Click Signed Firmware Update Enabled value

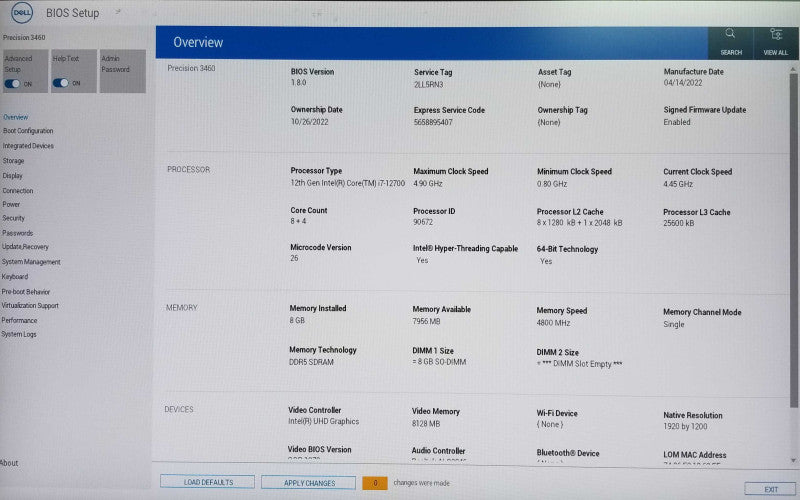pos(677,122)
